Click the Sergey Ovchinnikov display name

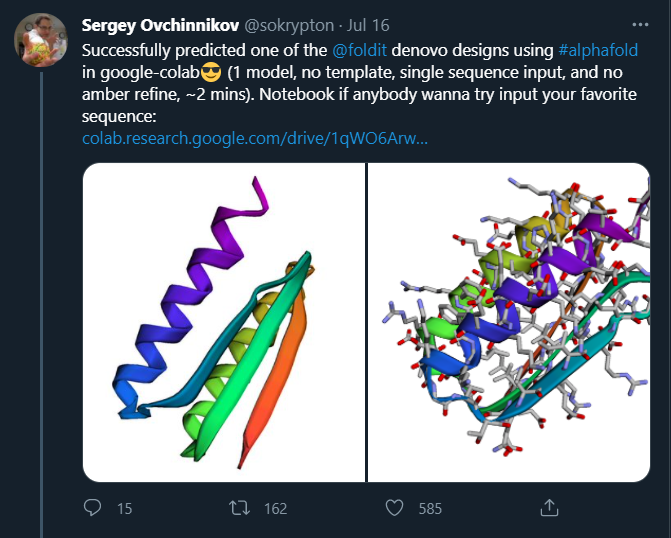pos(160,26)
